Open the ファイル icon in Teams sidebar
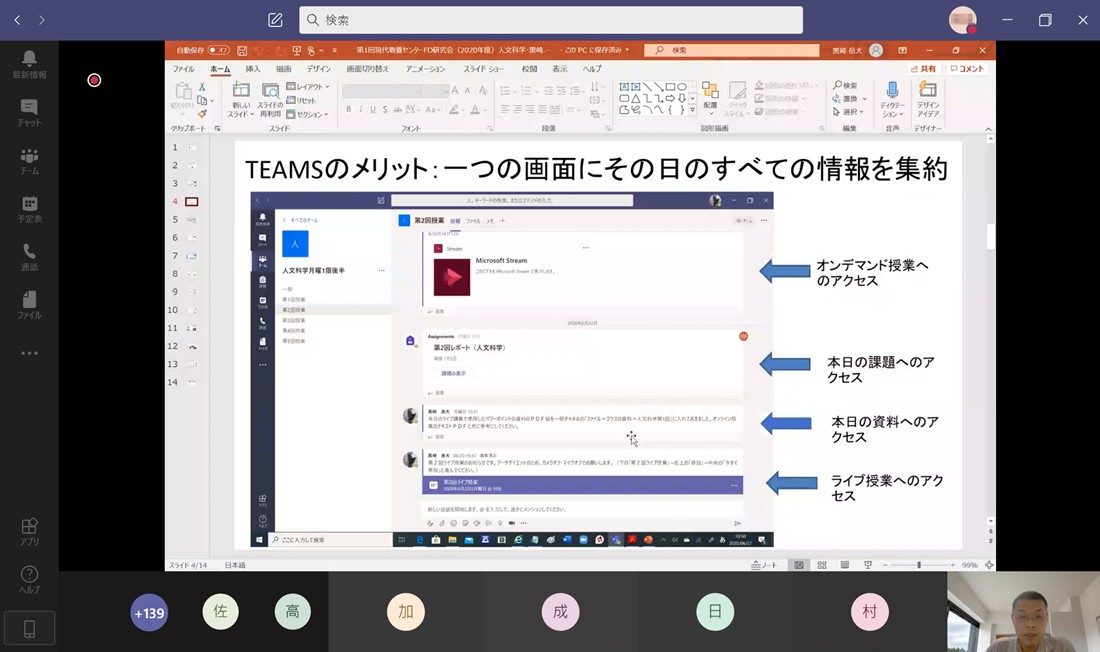This screenshot has height=652, width=1100. (x=29, y=305)
